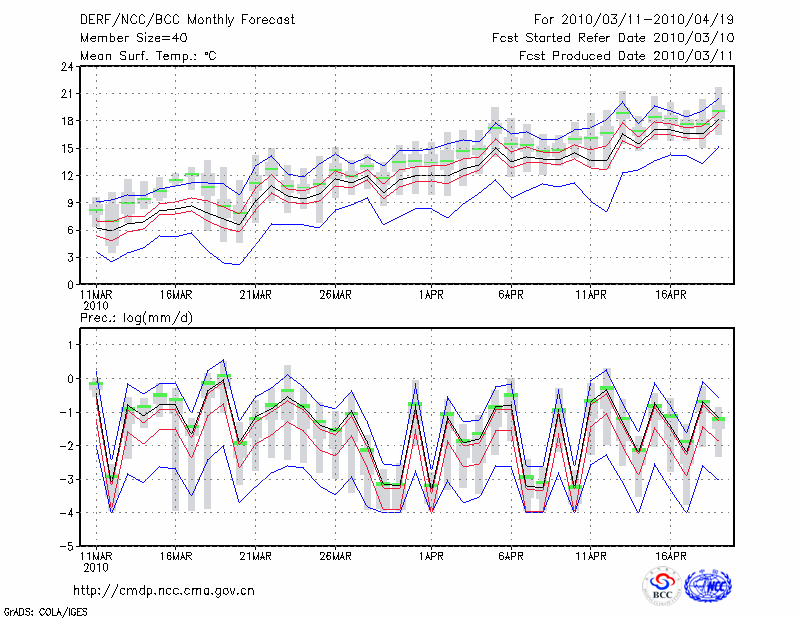Click the BCC logo icon
Image resolution: width=800 pixels, height=618 pixels.
pyautogui.click(x=662, y=586)
